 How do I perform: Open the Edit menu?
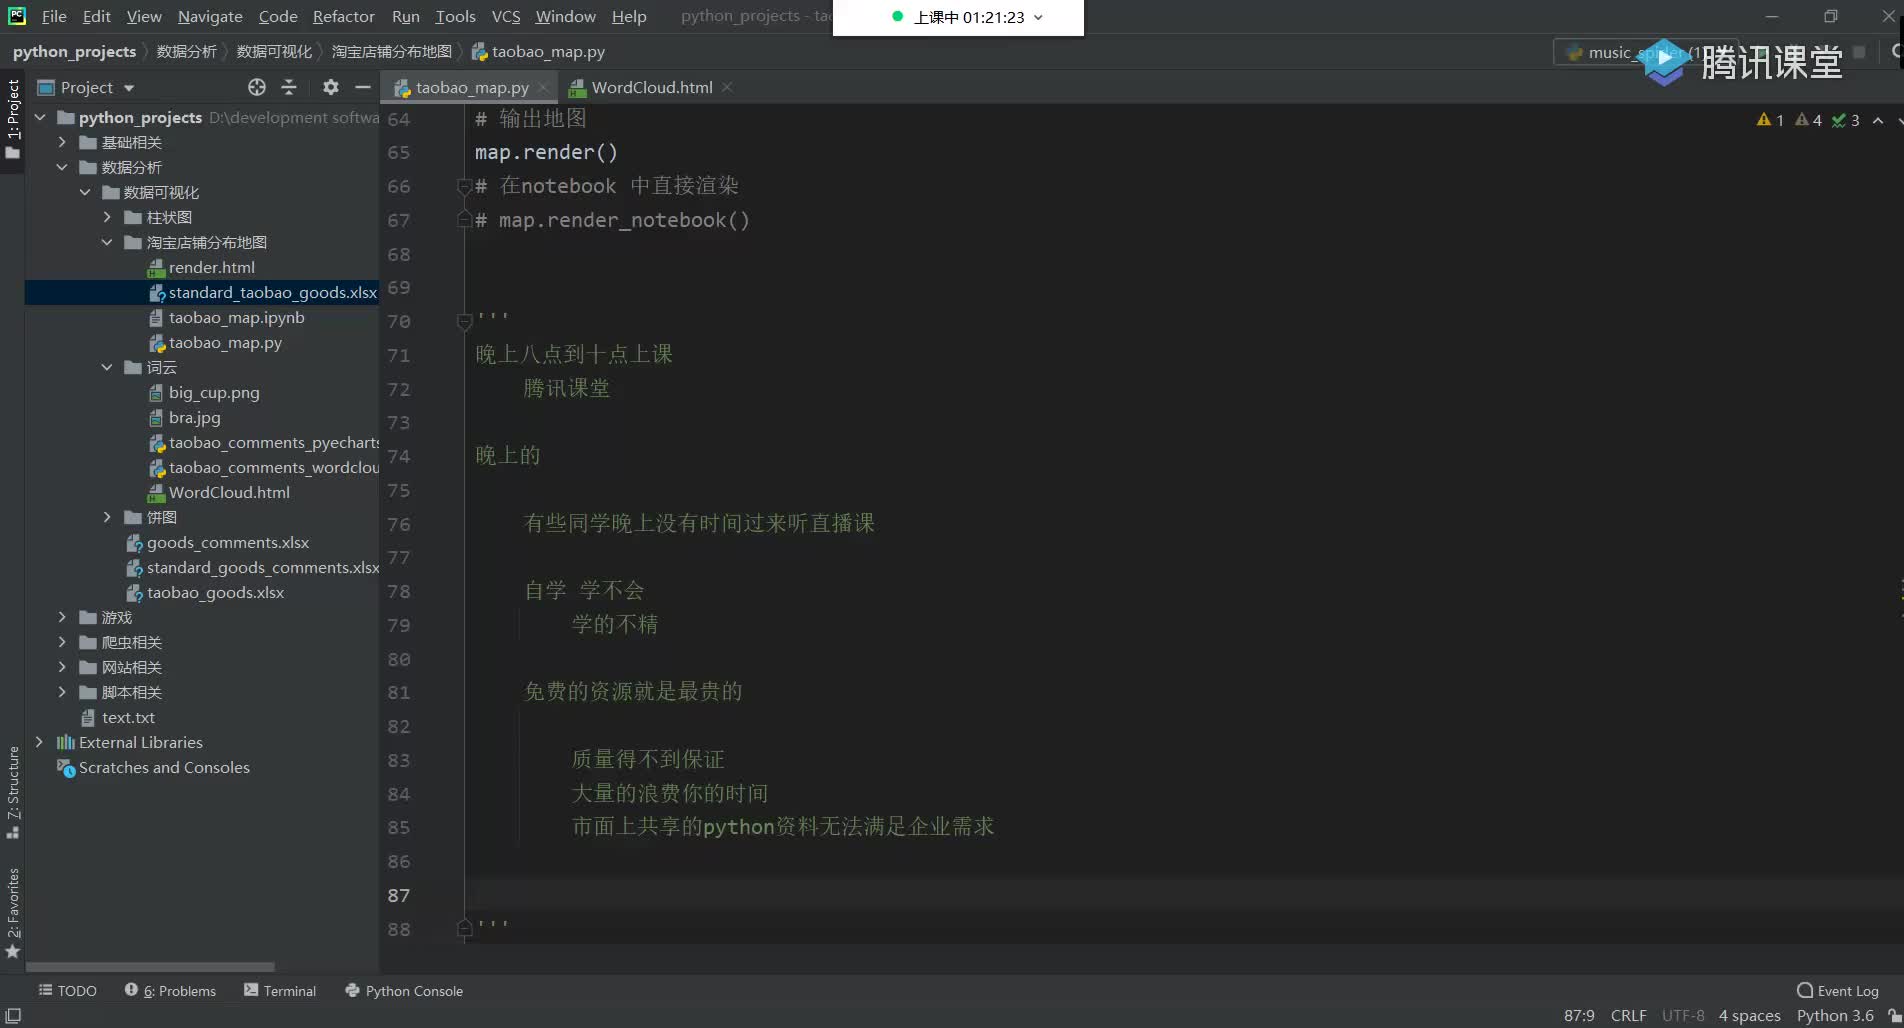point(97,16)
